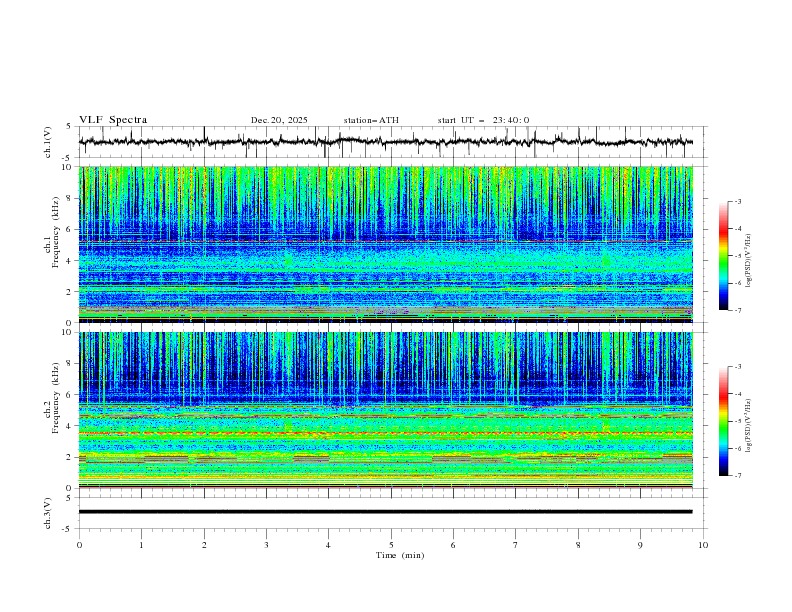Select ch.2 "Frequency (kHz)" axis label
Screen dimensions: 792x612
click(56, 398)
